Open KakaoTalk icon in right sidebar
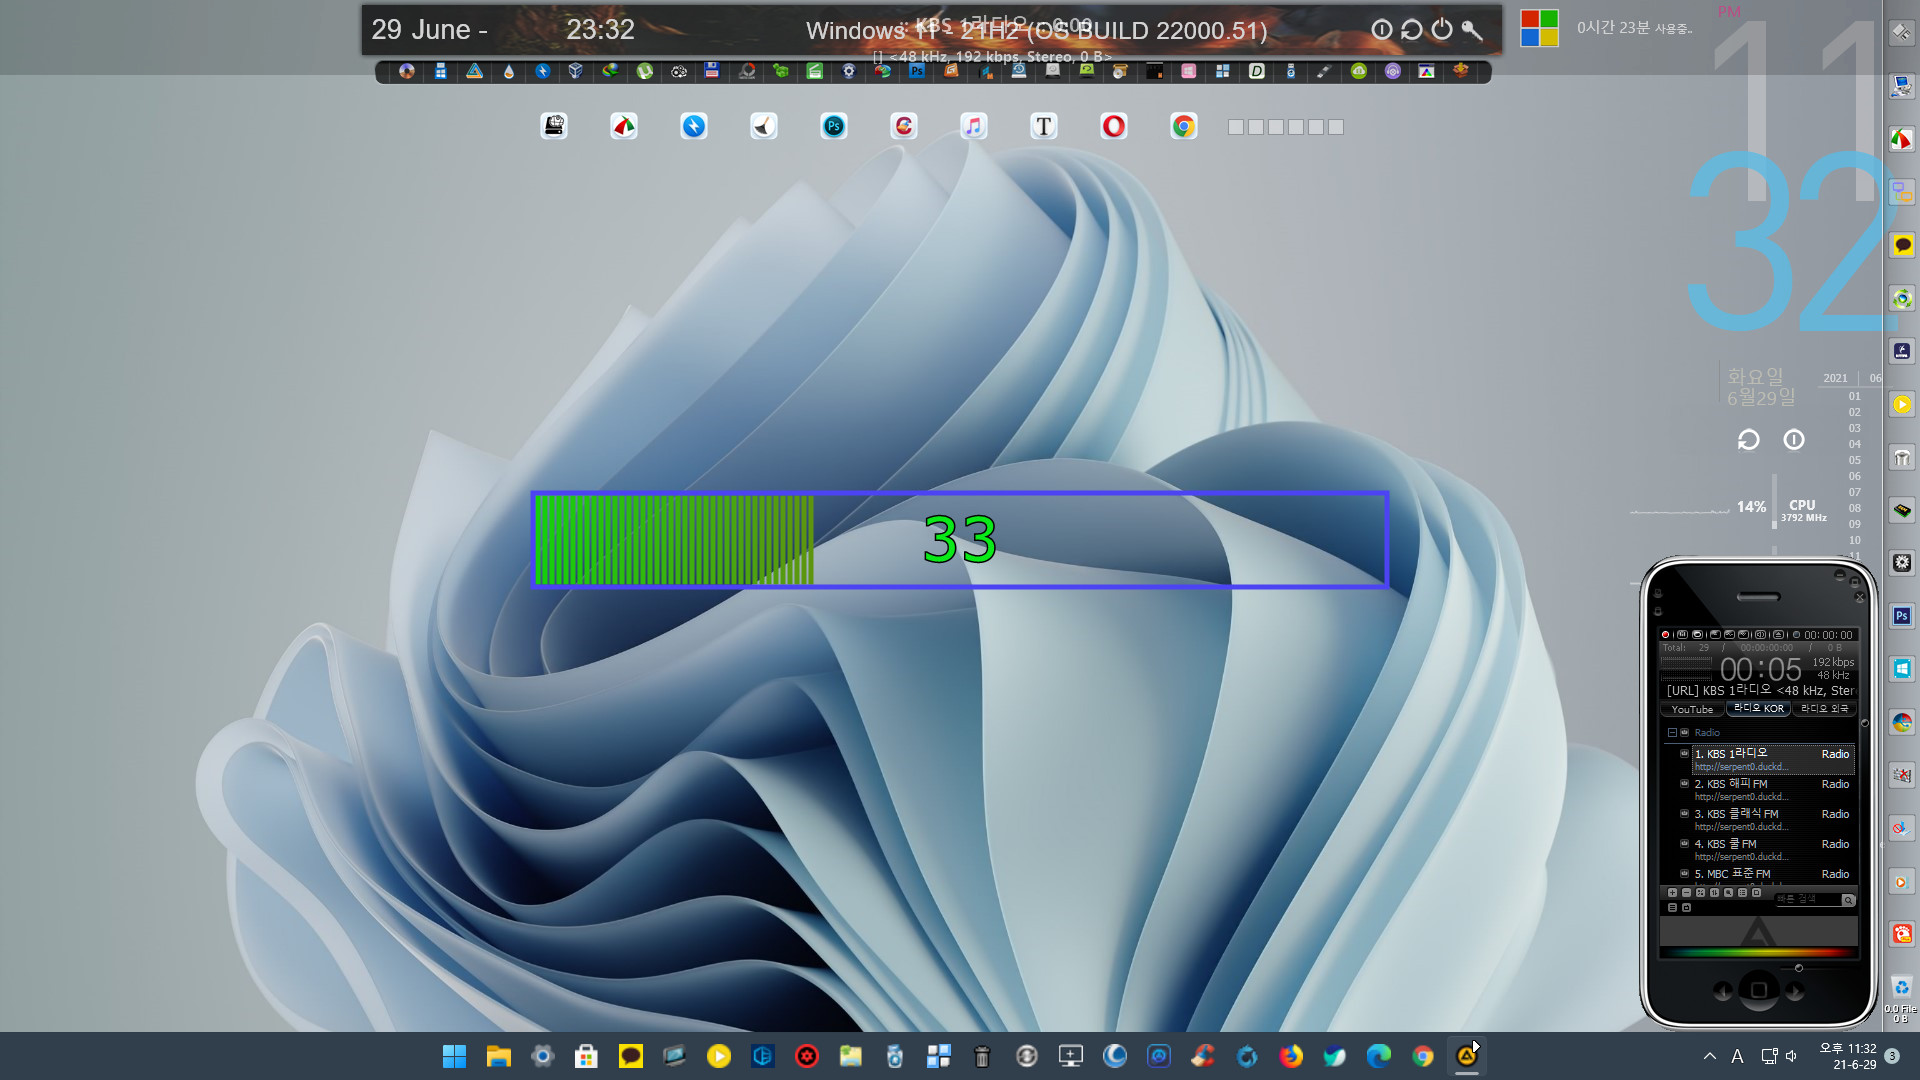Screen dimensions: 1920x1080 [1902, 245]
